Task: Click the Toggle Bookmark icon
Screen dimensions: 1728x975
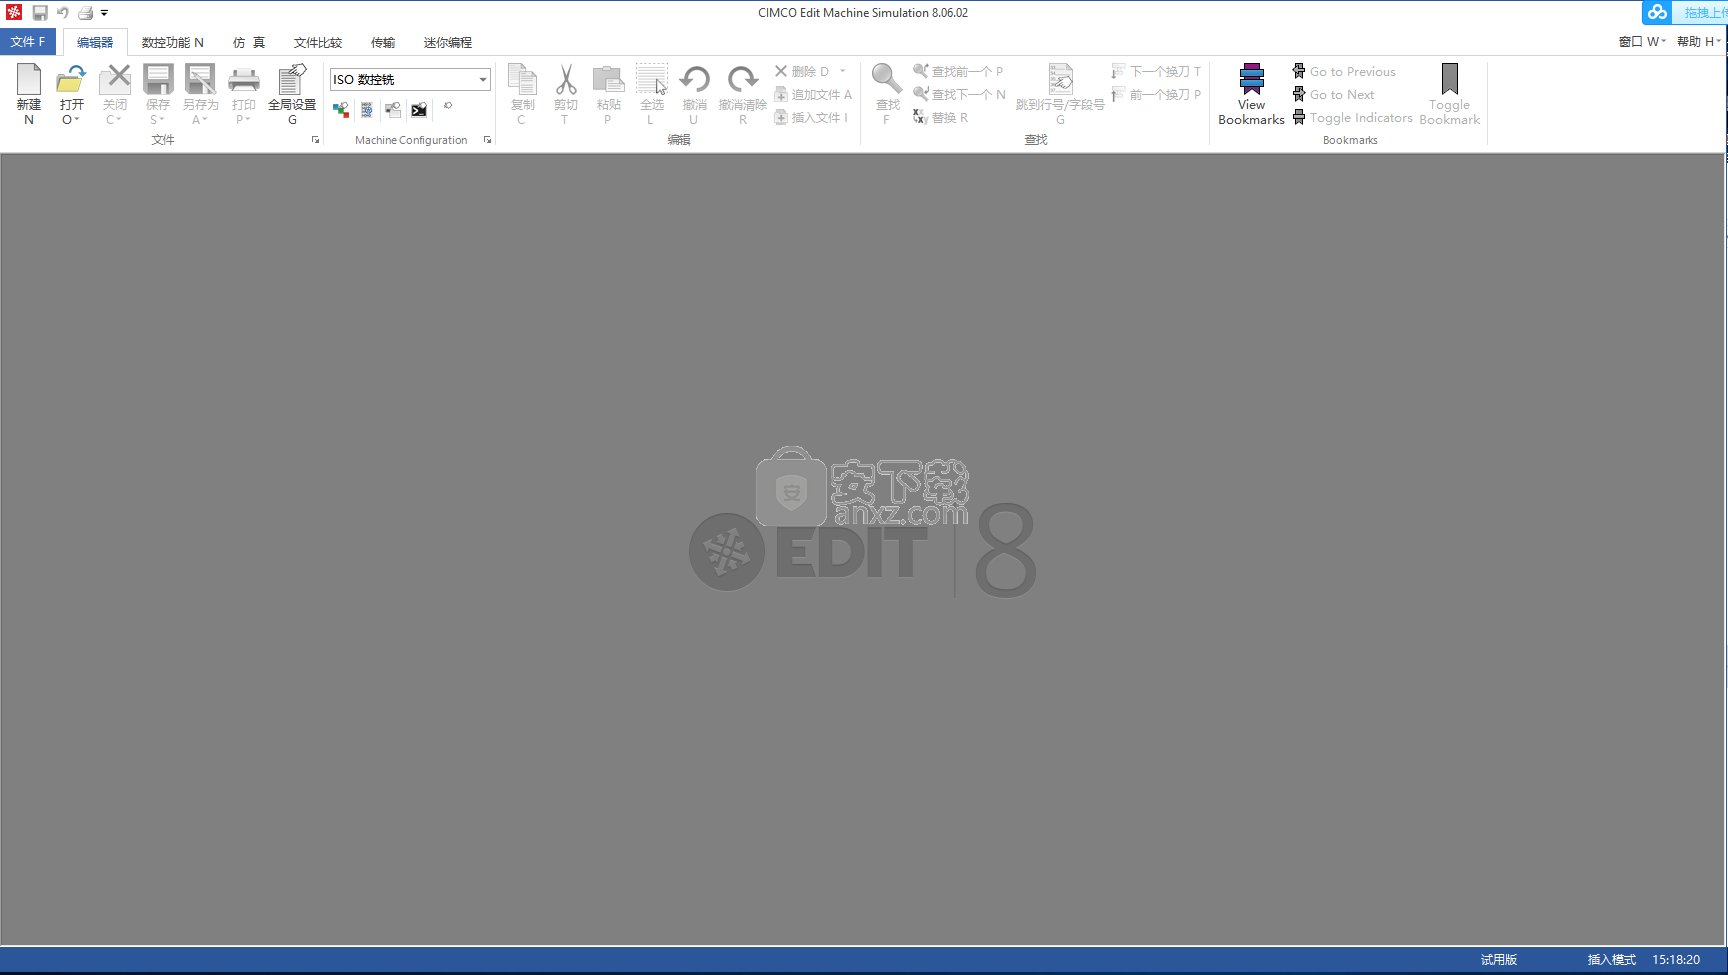Action: pos(1449,79)
